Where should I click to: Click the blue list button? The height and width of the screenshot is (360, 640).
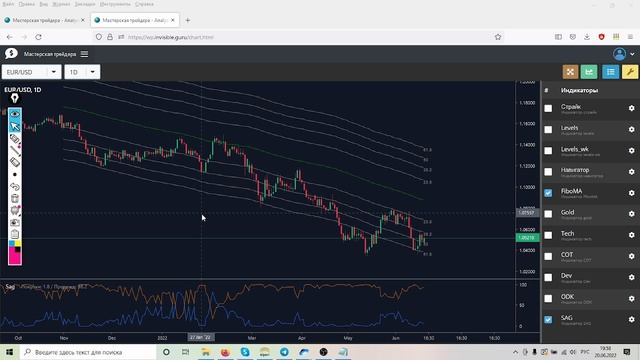(611, 72)
